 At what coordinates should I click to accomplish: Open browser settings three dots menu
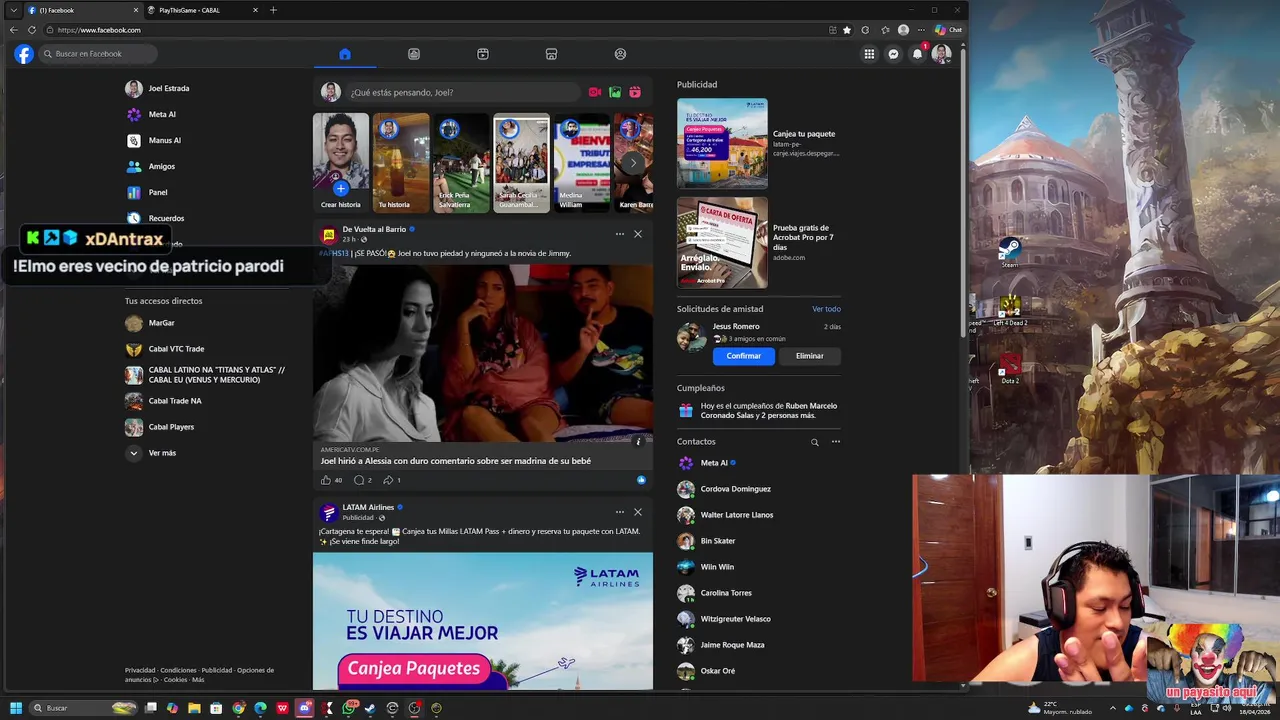click(x=921, y=30)
